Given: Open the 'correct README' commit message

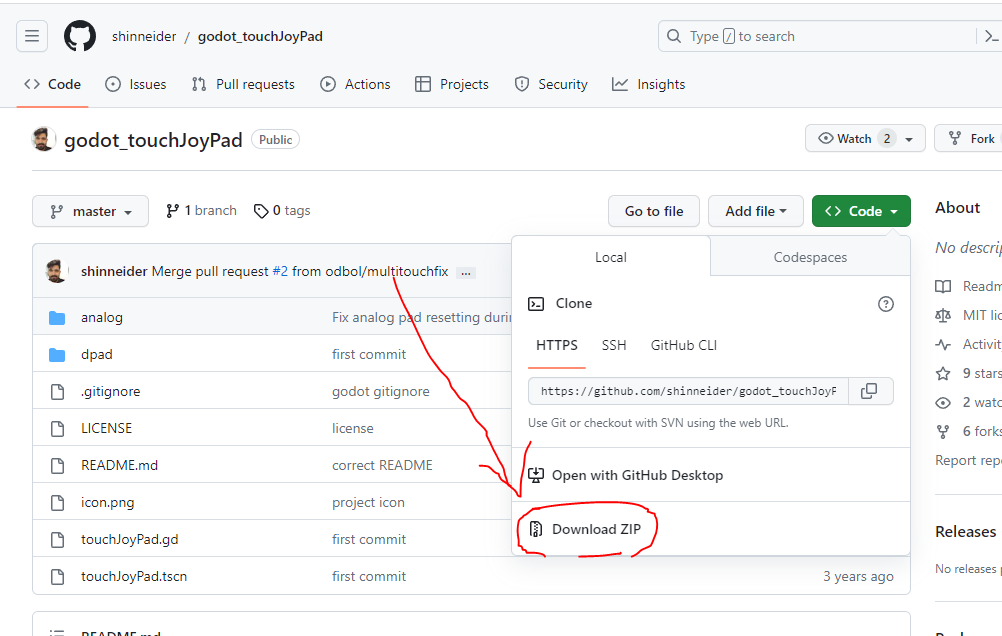Looking at the screenshot, I should (x=382, y=465).
